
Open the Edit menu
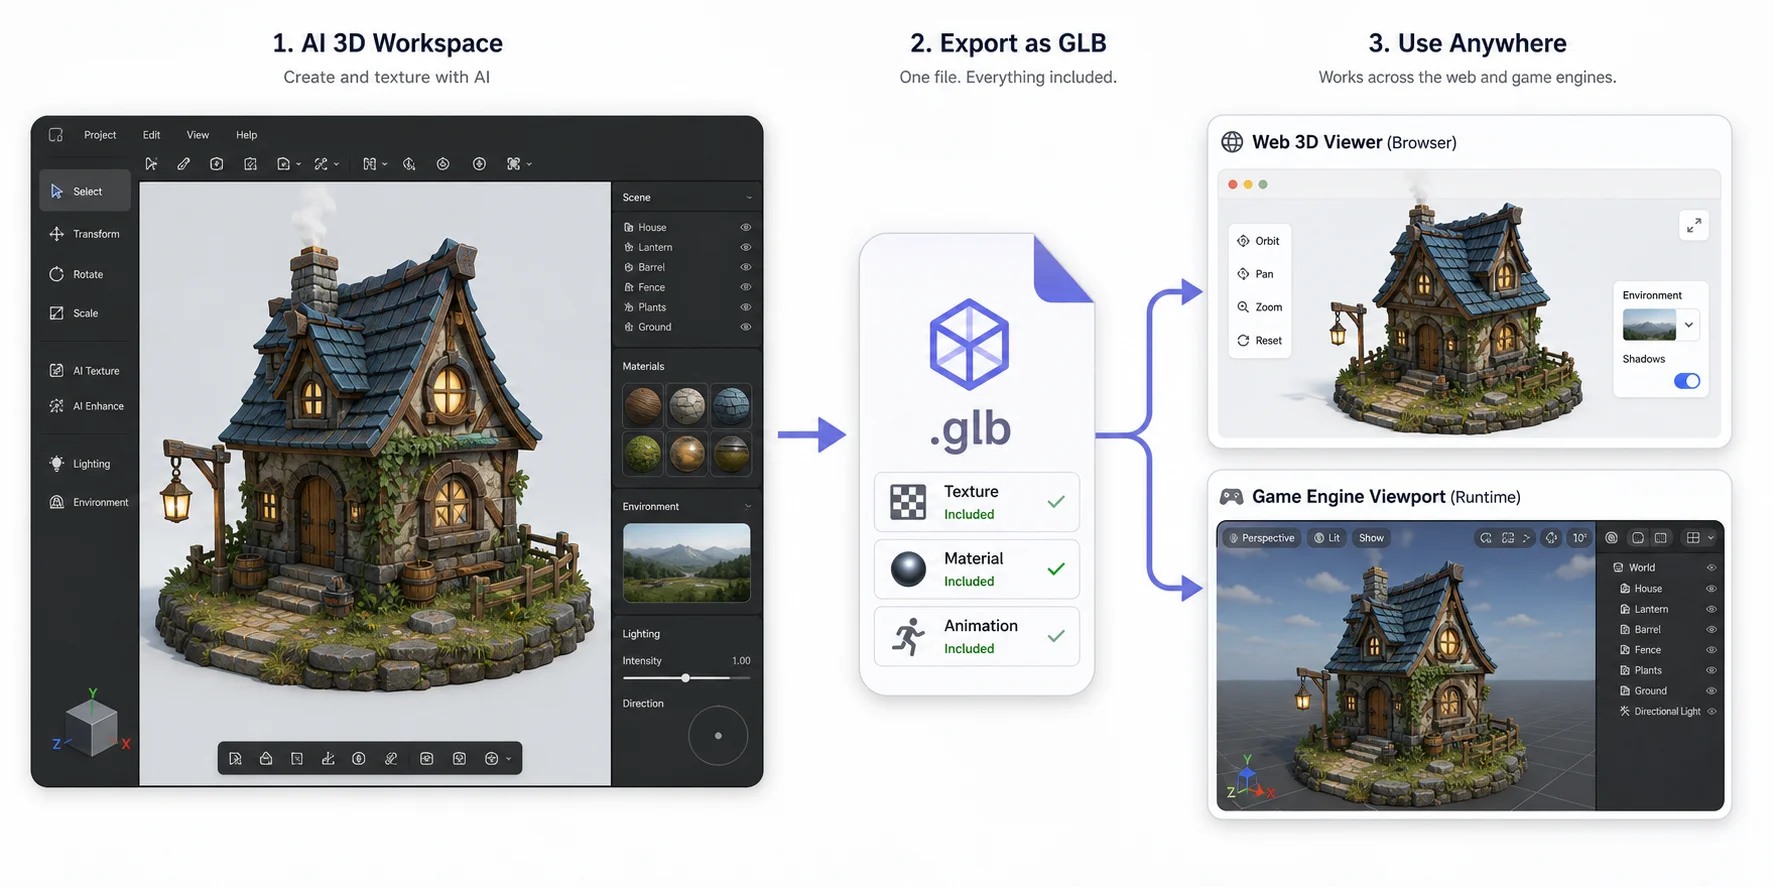151,135
